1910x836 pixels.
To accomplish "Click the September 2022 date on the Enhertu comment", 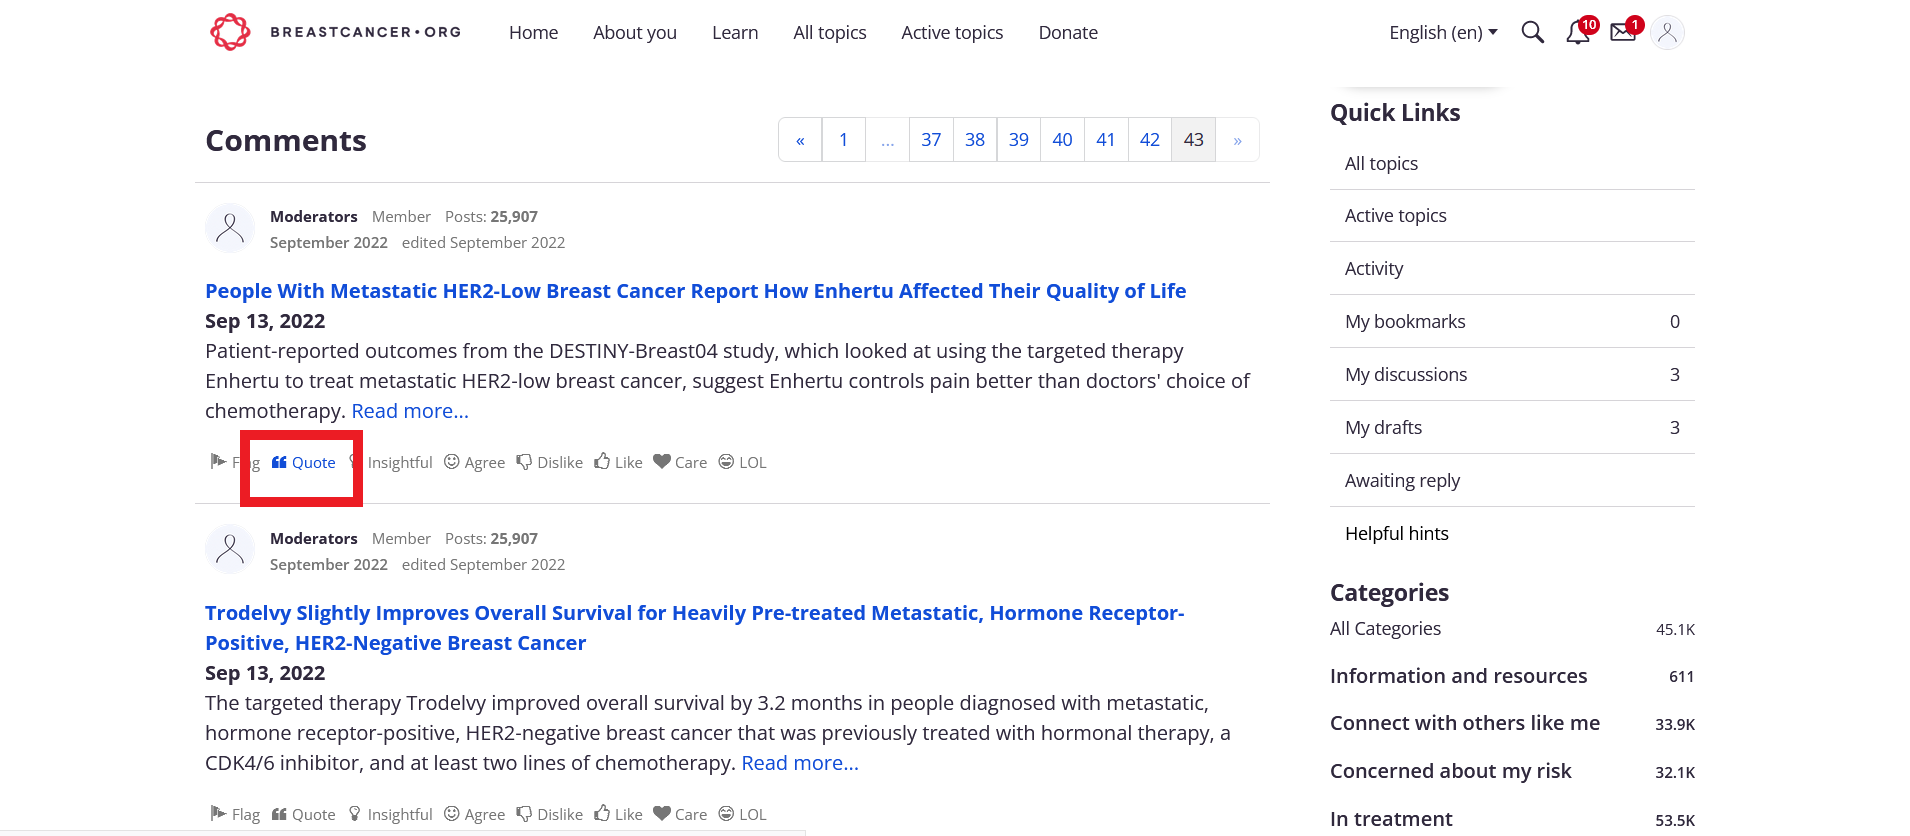I will pos(329,242).
